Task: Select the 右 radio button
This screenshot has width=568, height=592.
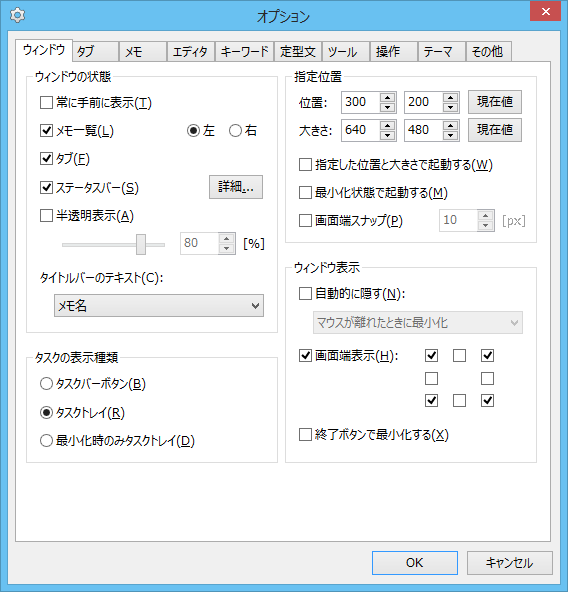Action: click(x=235, y=131)
